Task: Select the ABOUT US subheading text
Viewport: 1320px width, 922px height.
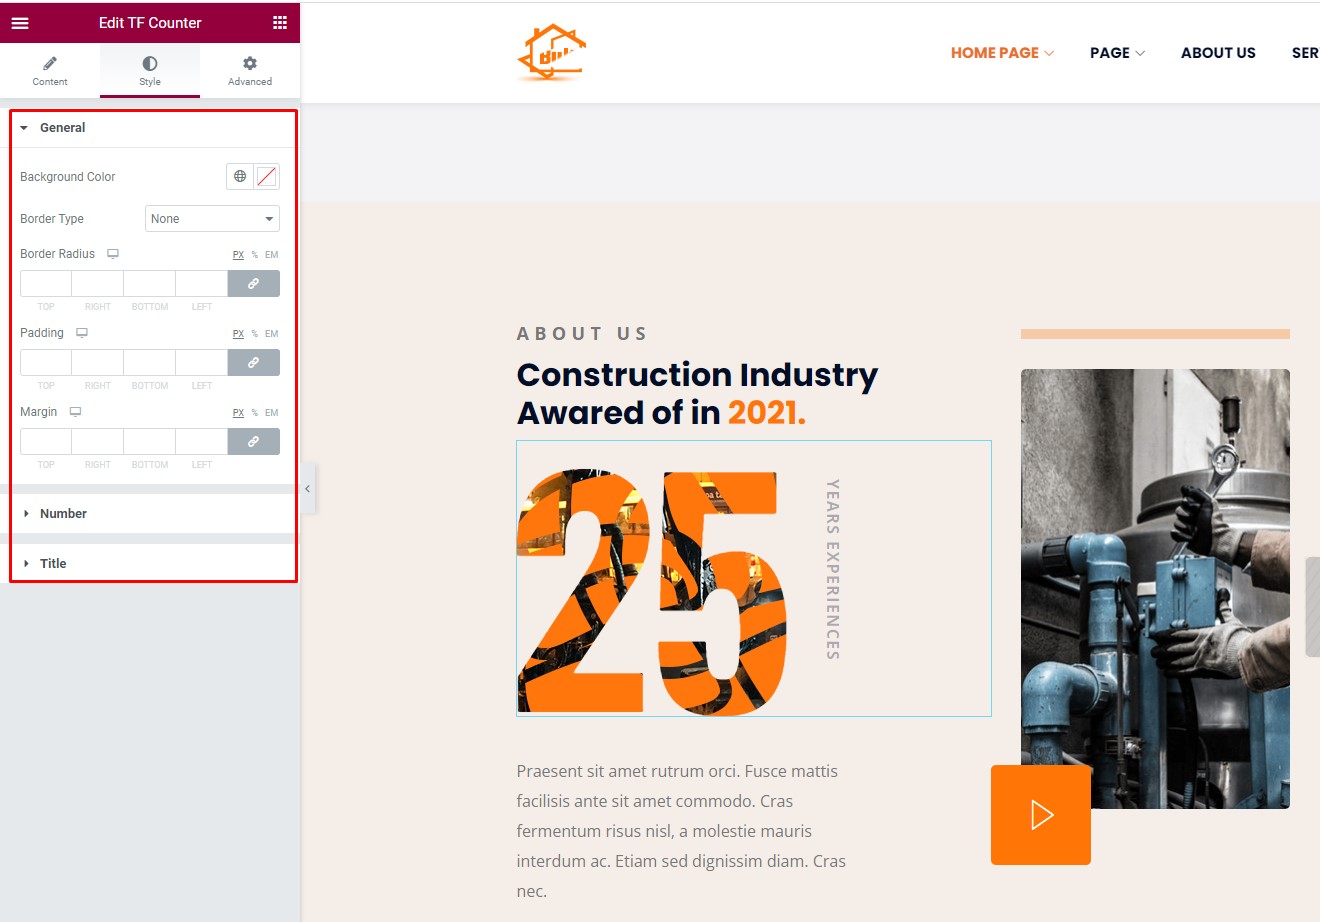Action: coord(582,334)
